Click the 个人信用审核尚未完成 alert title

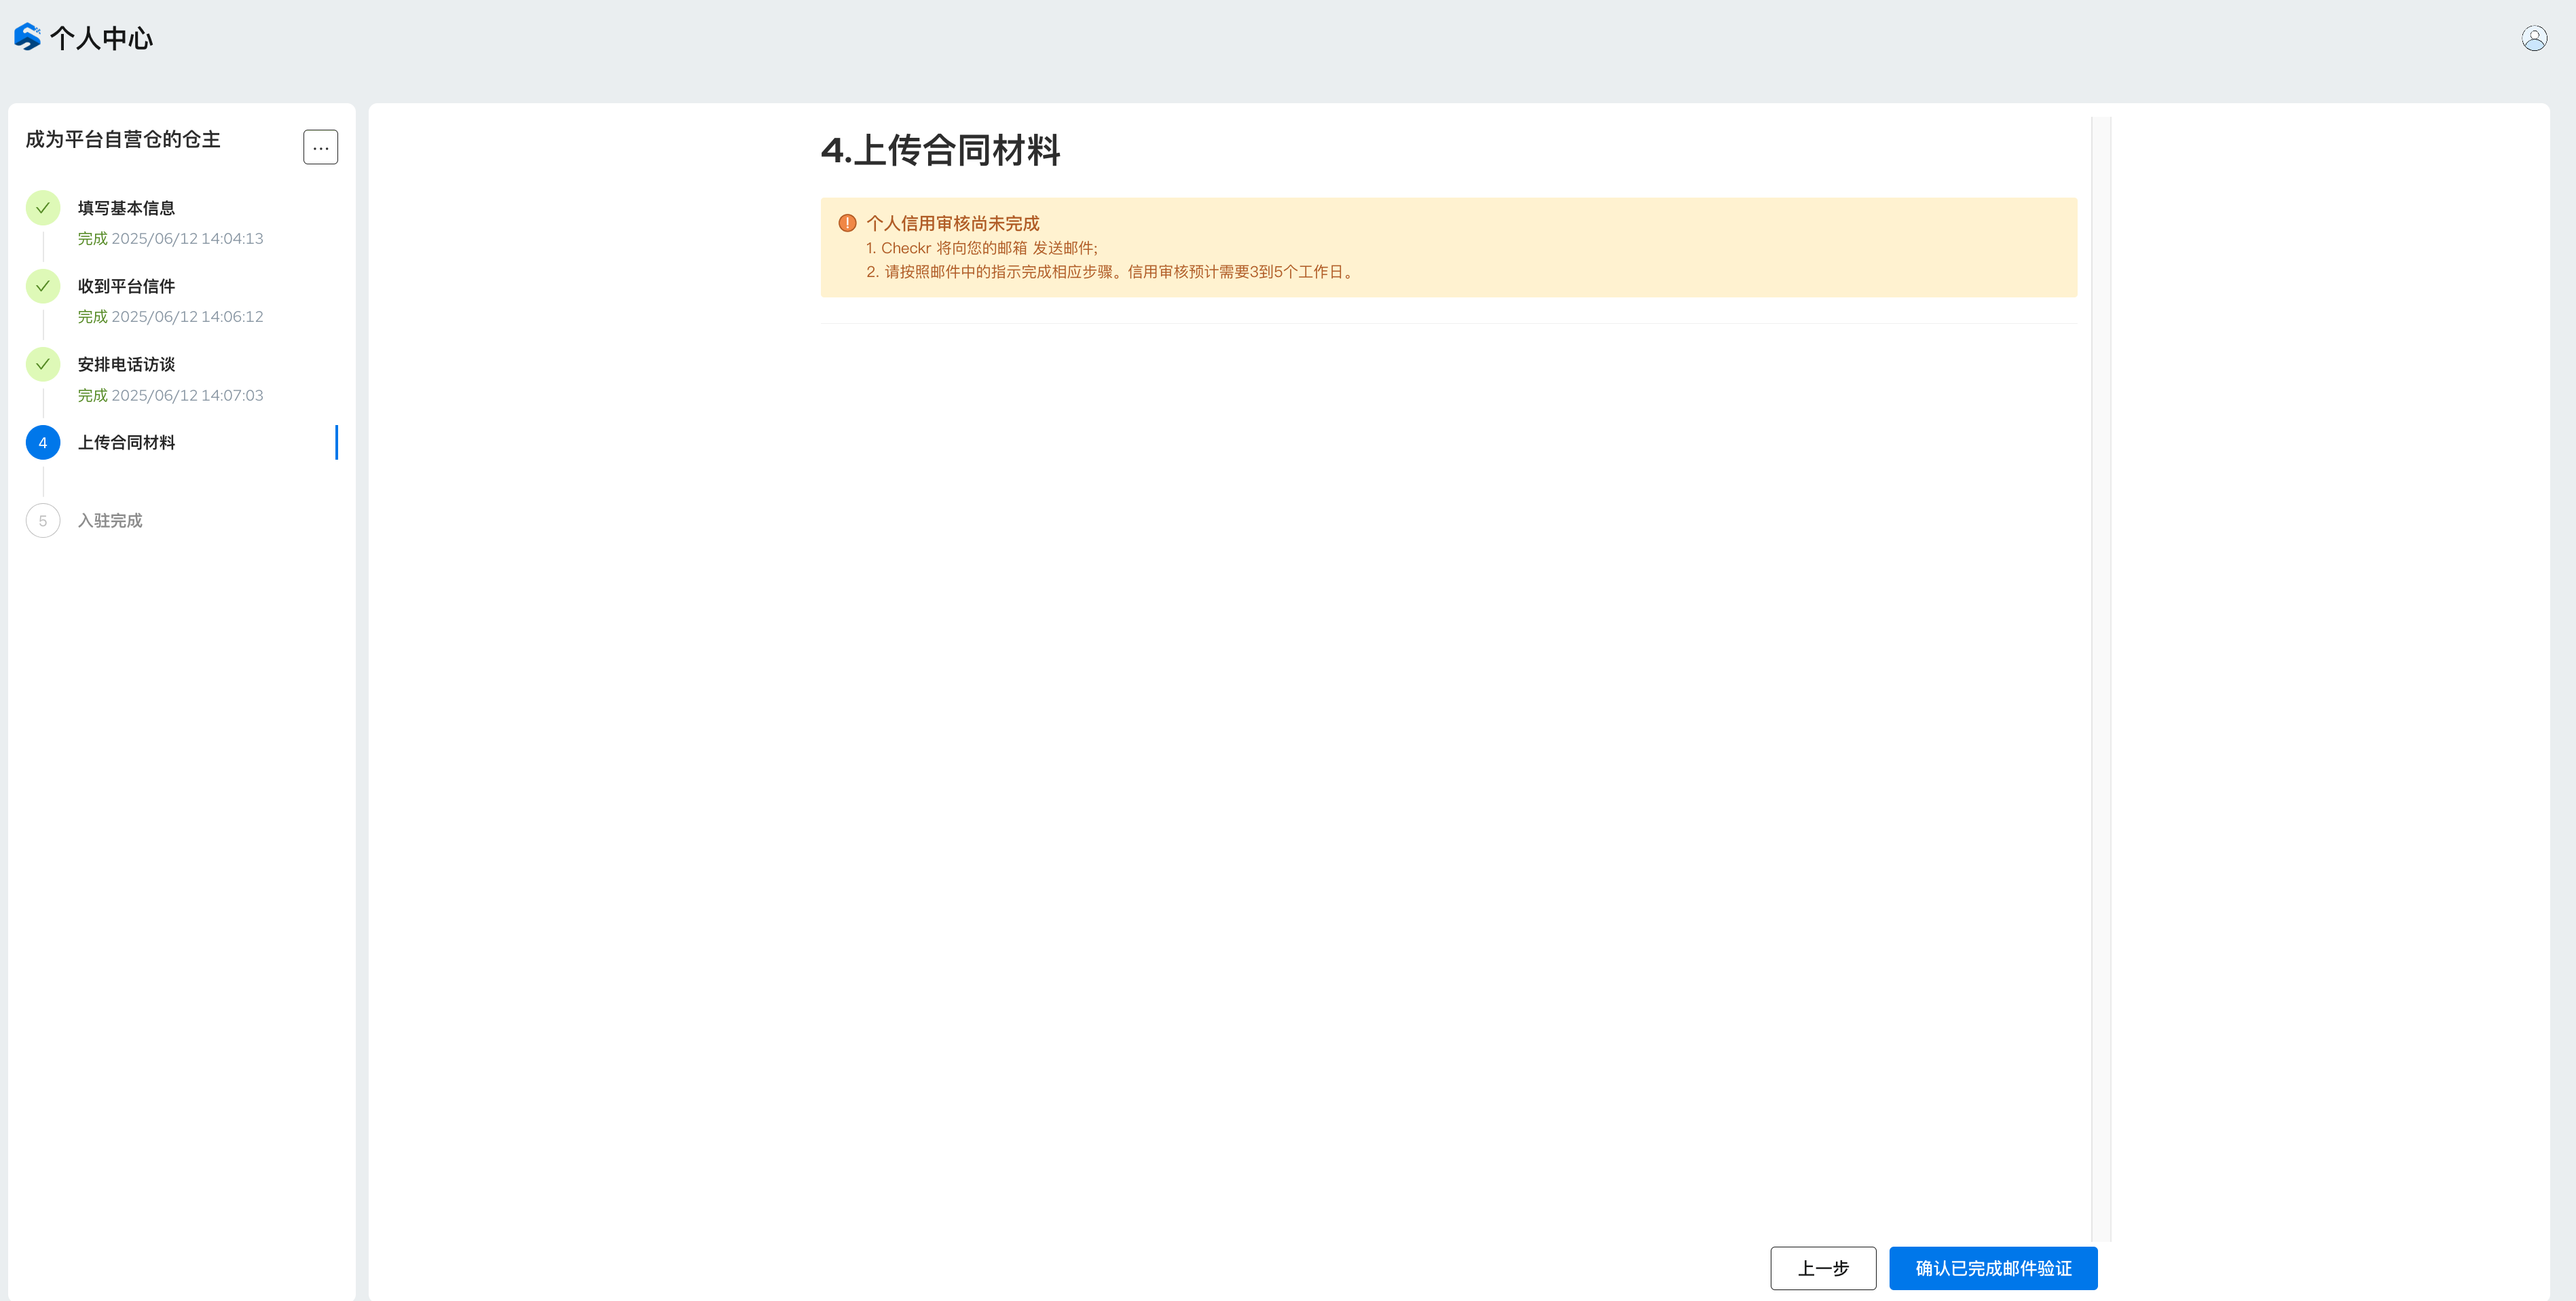[x=952, y=223]
